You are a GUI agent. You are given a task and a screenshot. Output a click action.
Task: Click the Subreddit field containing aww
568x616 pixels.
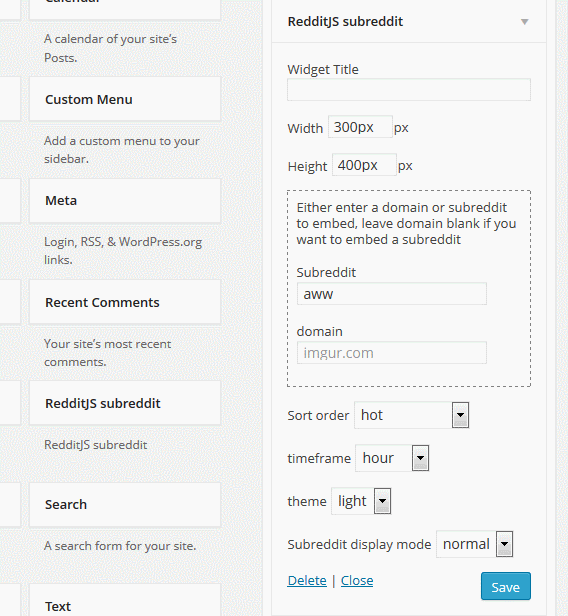point(392,294)
